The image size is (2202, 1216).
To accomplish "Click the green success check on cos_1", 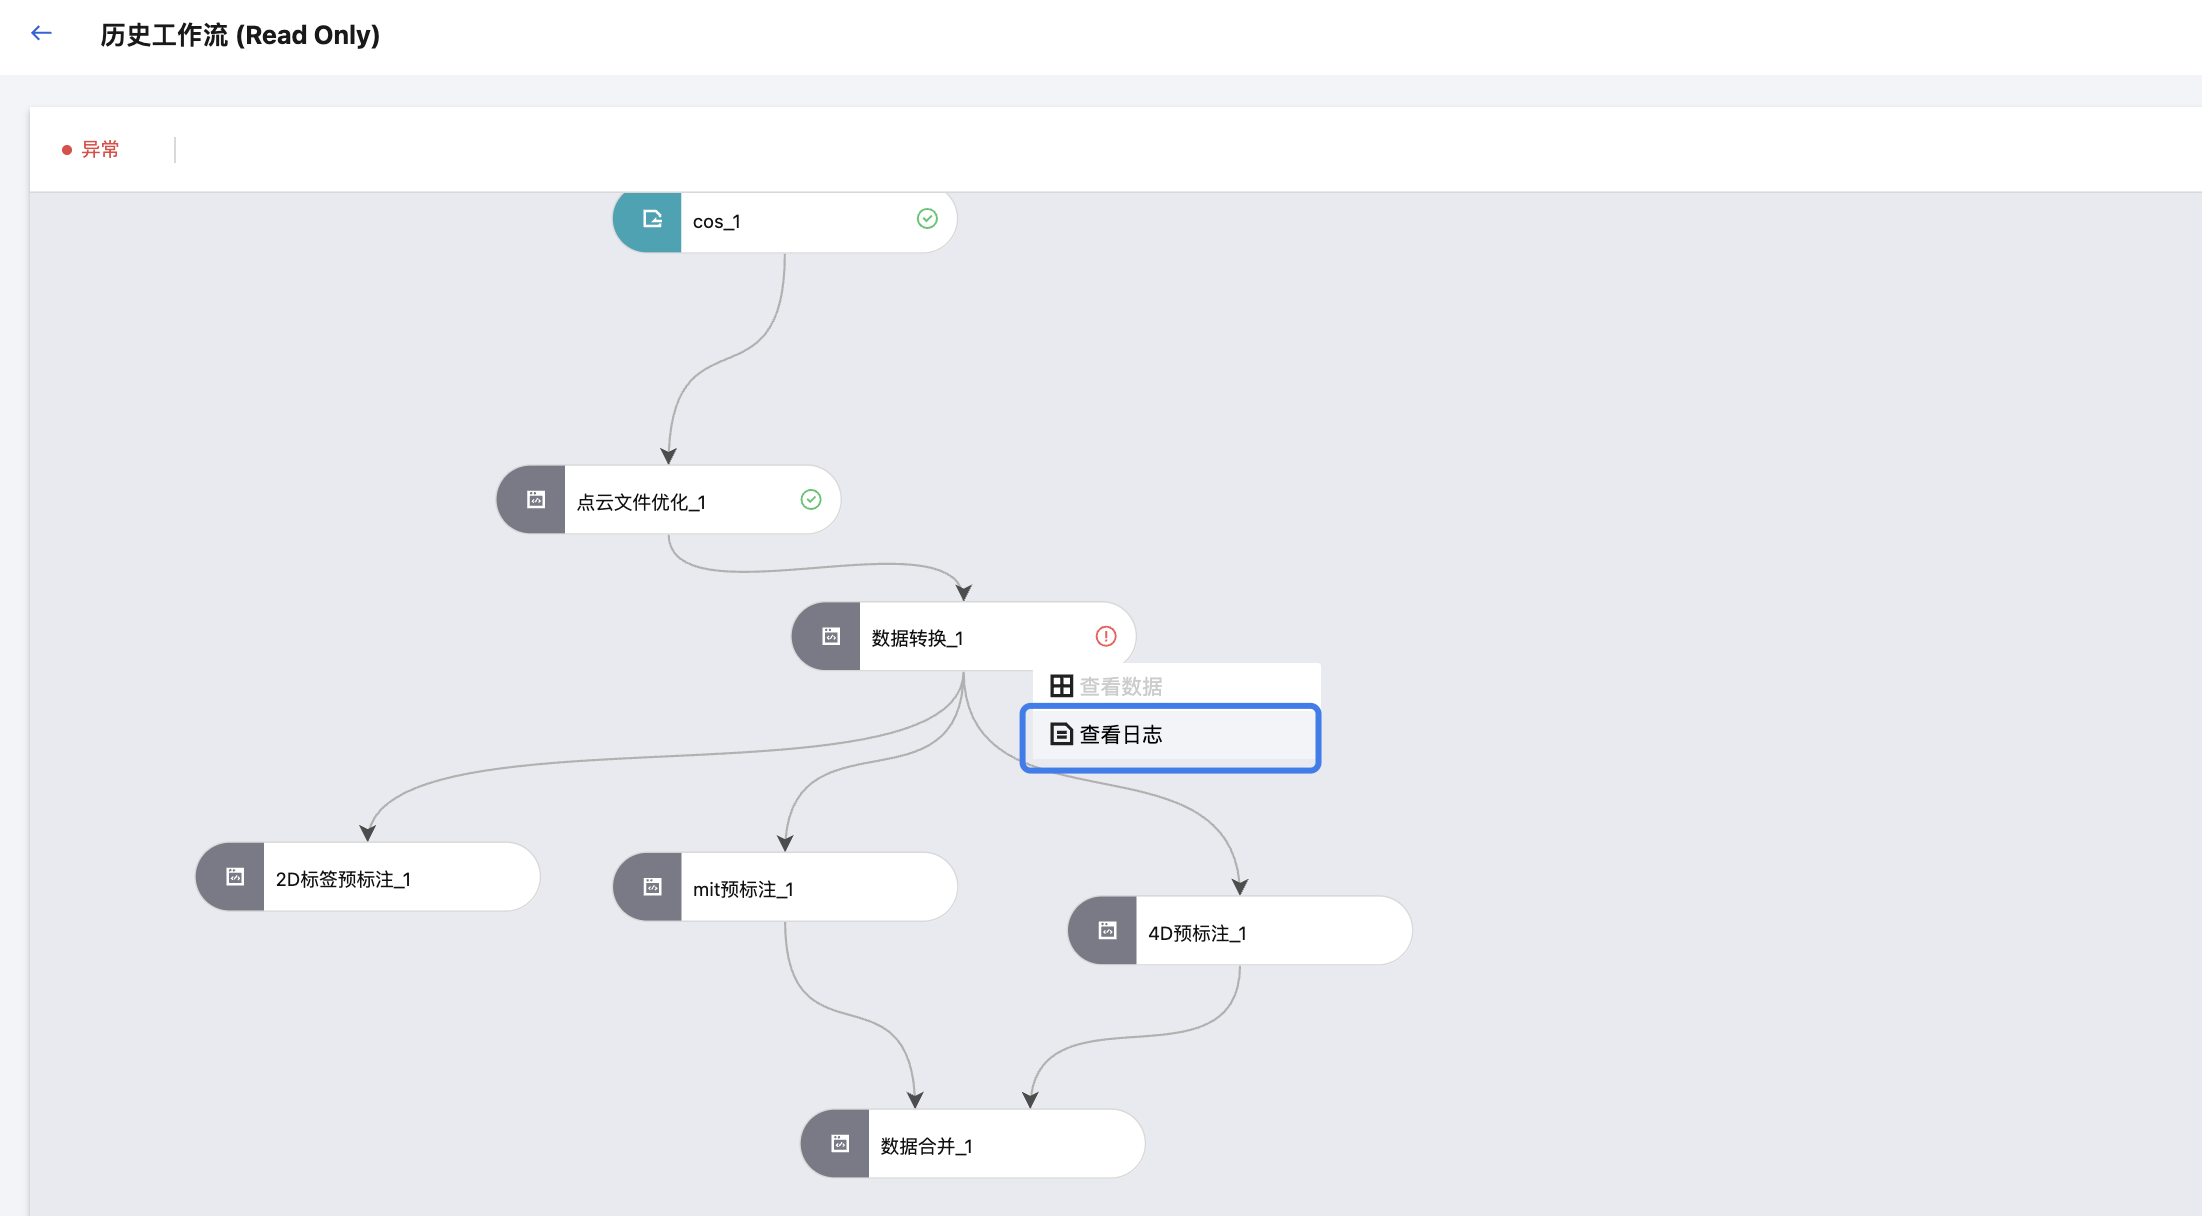I will tap(927, 219).
